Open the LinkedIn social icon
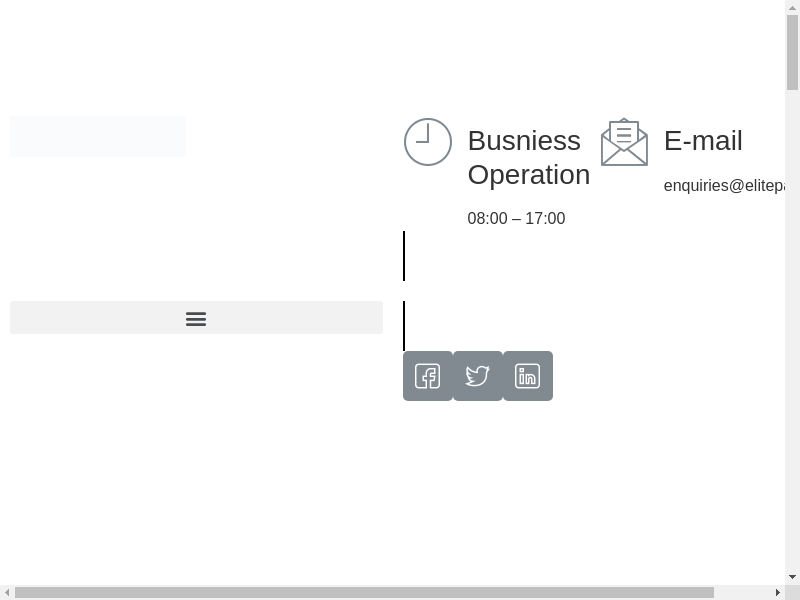Viewport: 800px width, 600px height. point(527,376)
